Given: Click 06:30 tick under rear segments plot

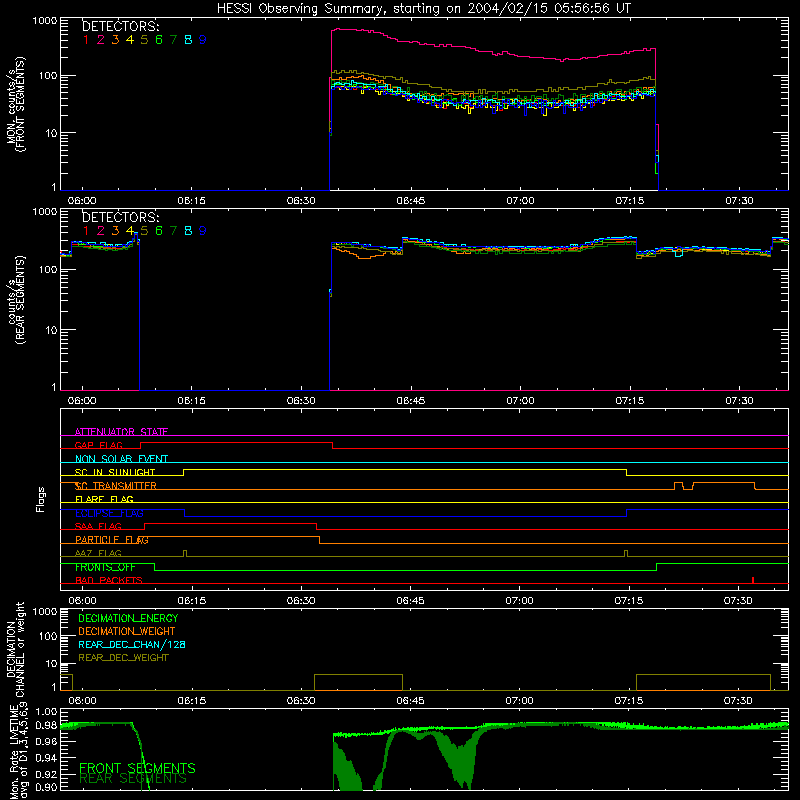Looking at the screenshot, I should [301, 401].
